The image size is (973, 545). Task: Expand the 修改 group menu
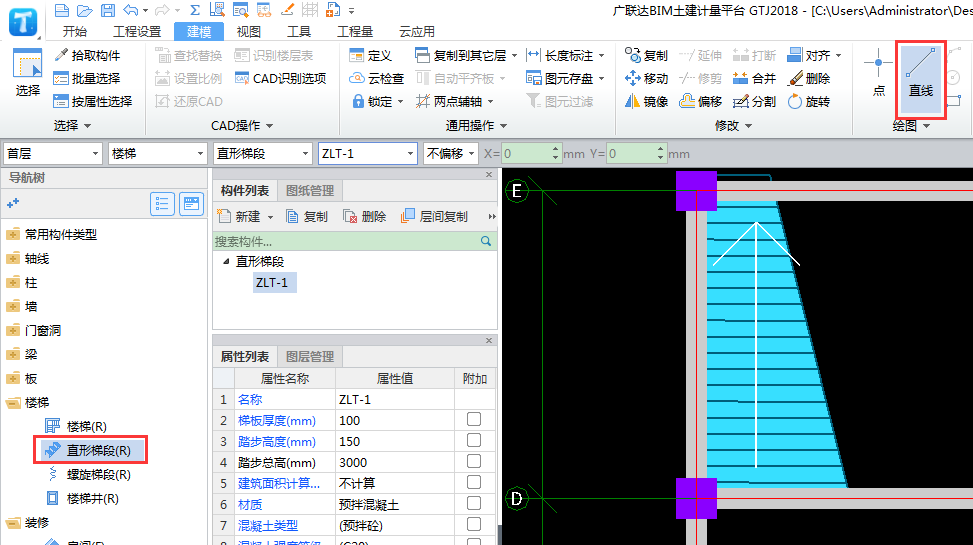(733, 125)
